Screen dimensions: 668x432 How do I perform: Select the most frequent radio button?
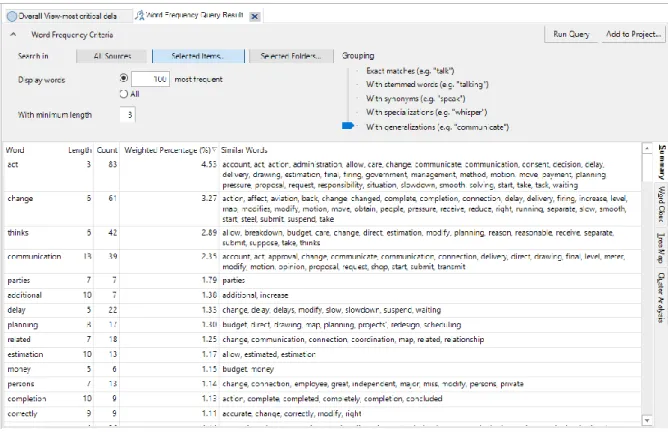(124, 78)
